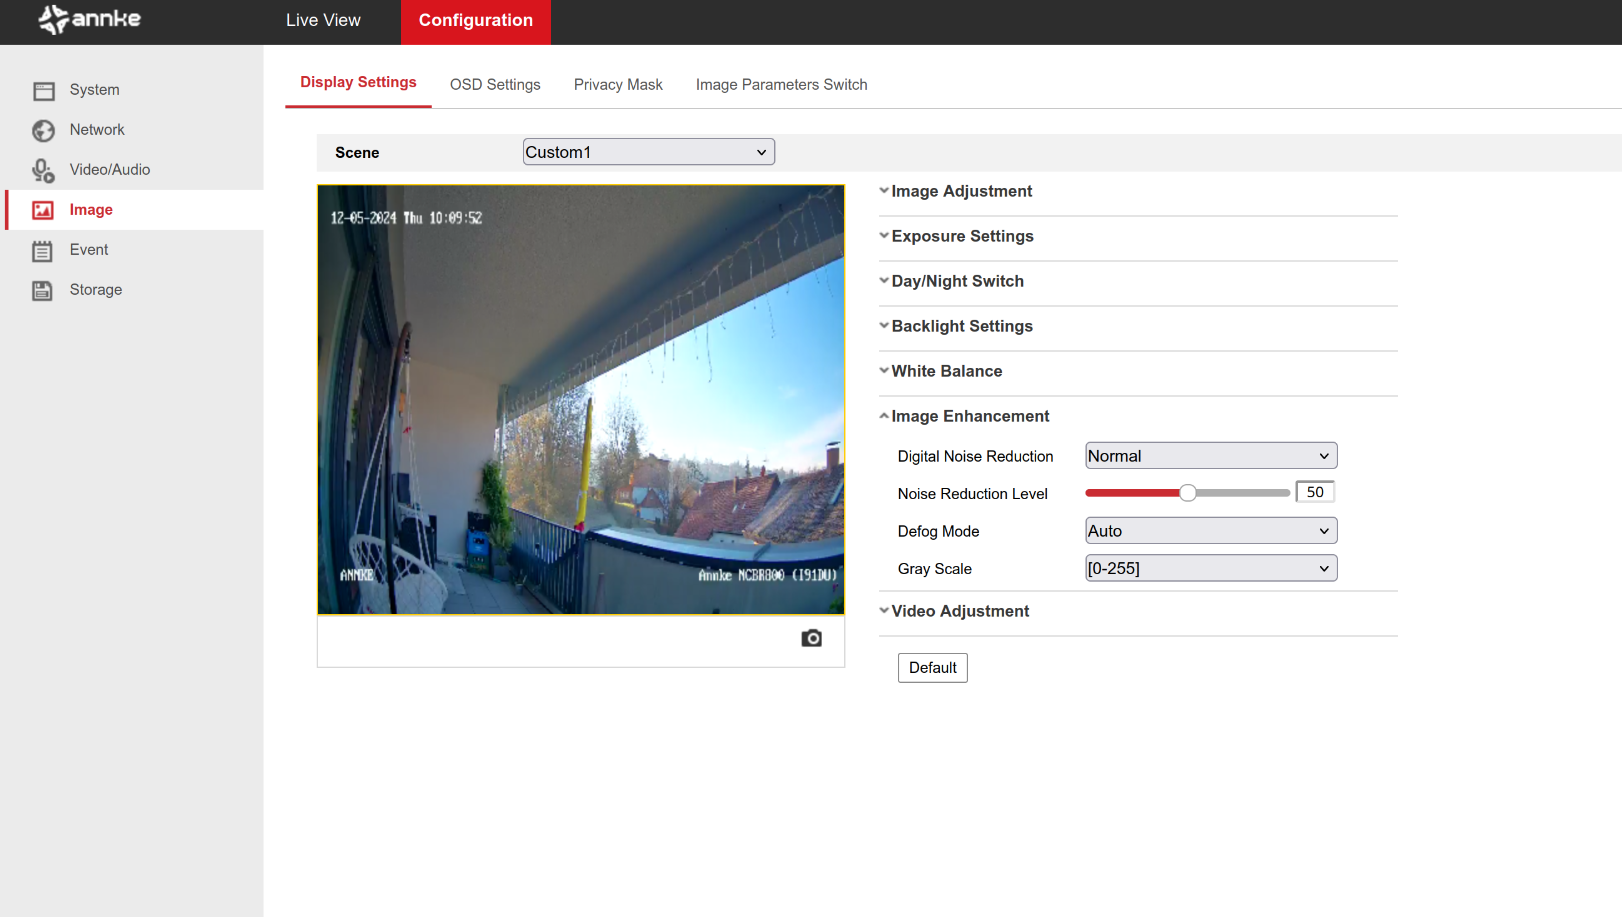The image size is (1622, 917).
Task: Click the Event calendar icon
Action: click(42, 251)
